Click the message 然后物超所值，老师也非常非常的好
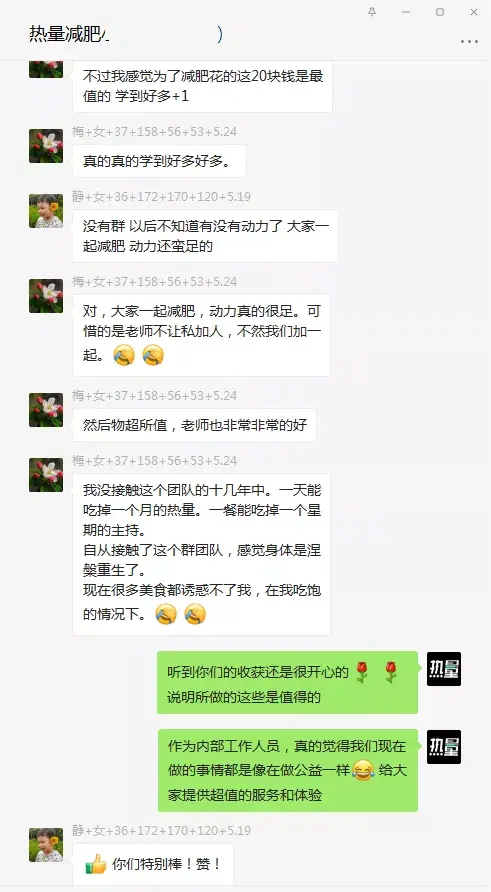491x892 pixels. pyautogui.click(x=195, y=425)
